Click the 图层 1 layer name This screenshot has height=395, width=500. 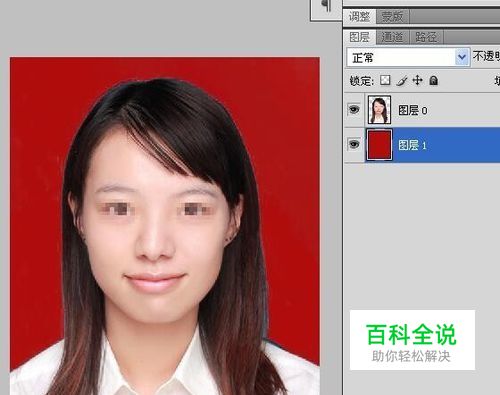click(x=412, y=145)
